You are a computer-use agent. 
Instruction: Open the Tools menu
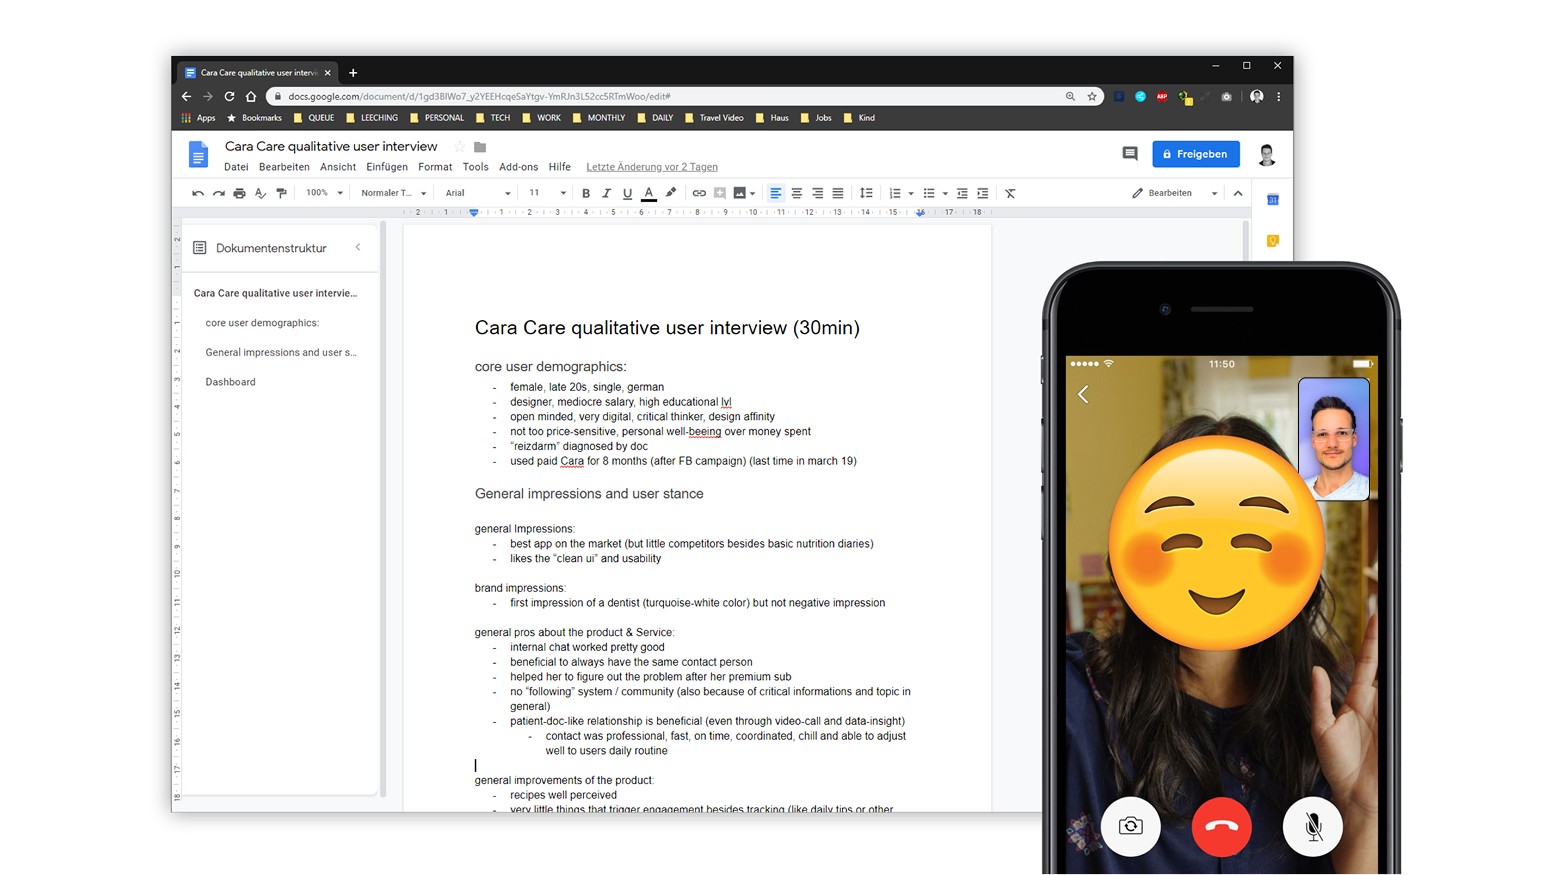[x=476, y=167]
